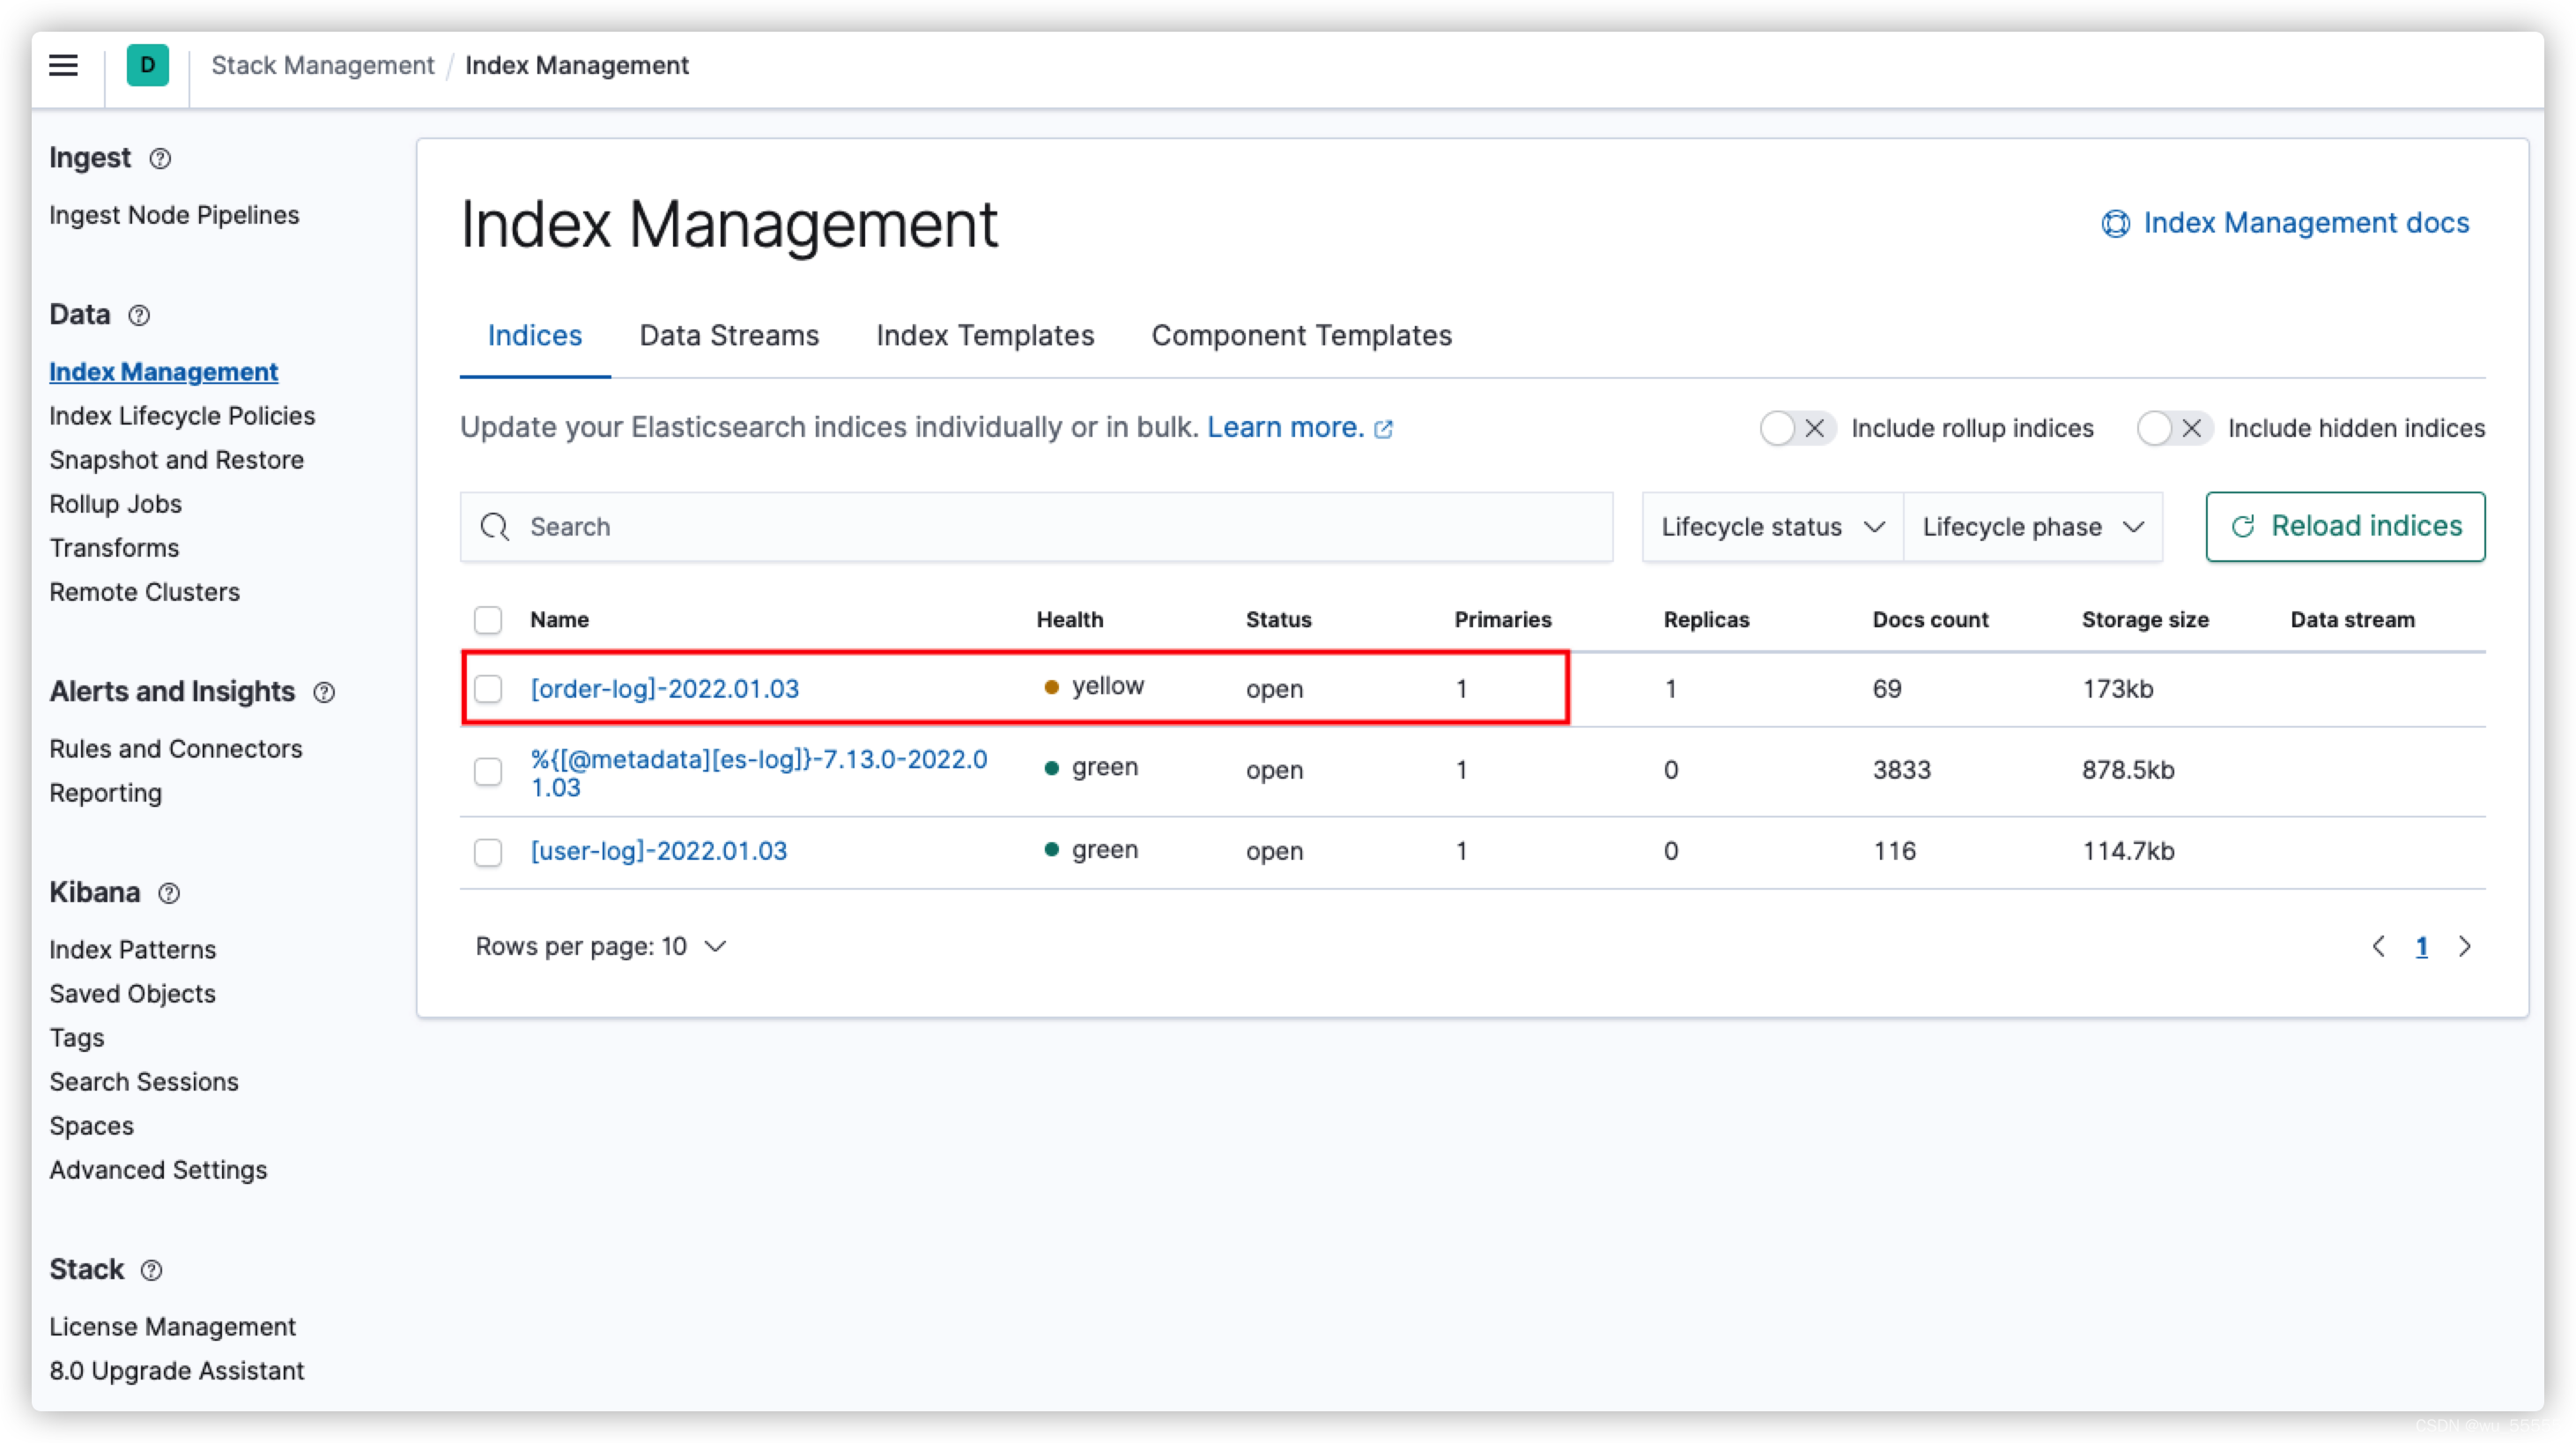Click help icon next to Alerts and Insights
Screen dimensions: 2576x1443
324,692
